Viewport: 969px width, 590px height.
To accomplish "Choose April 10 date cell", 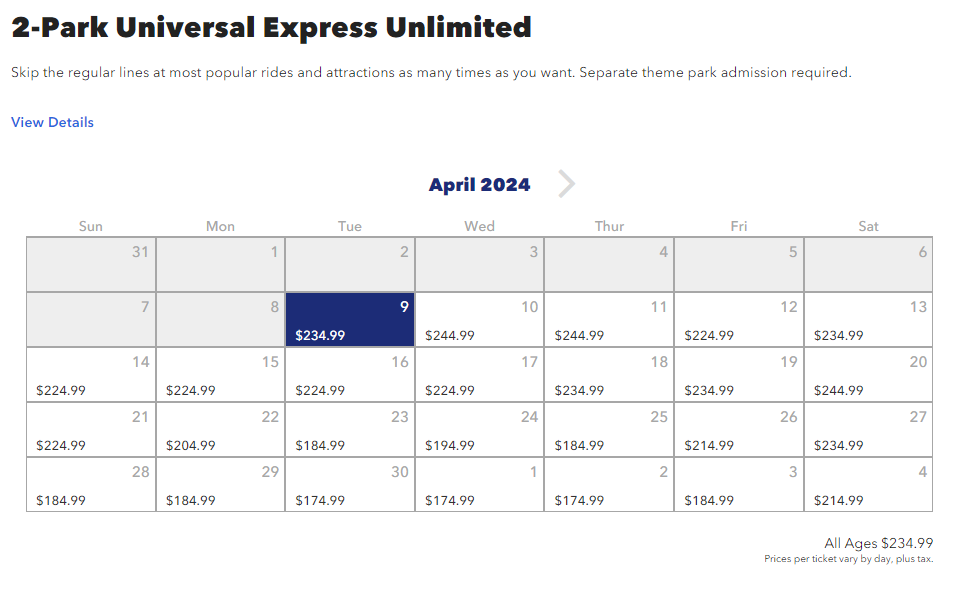I will [479, 320].
